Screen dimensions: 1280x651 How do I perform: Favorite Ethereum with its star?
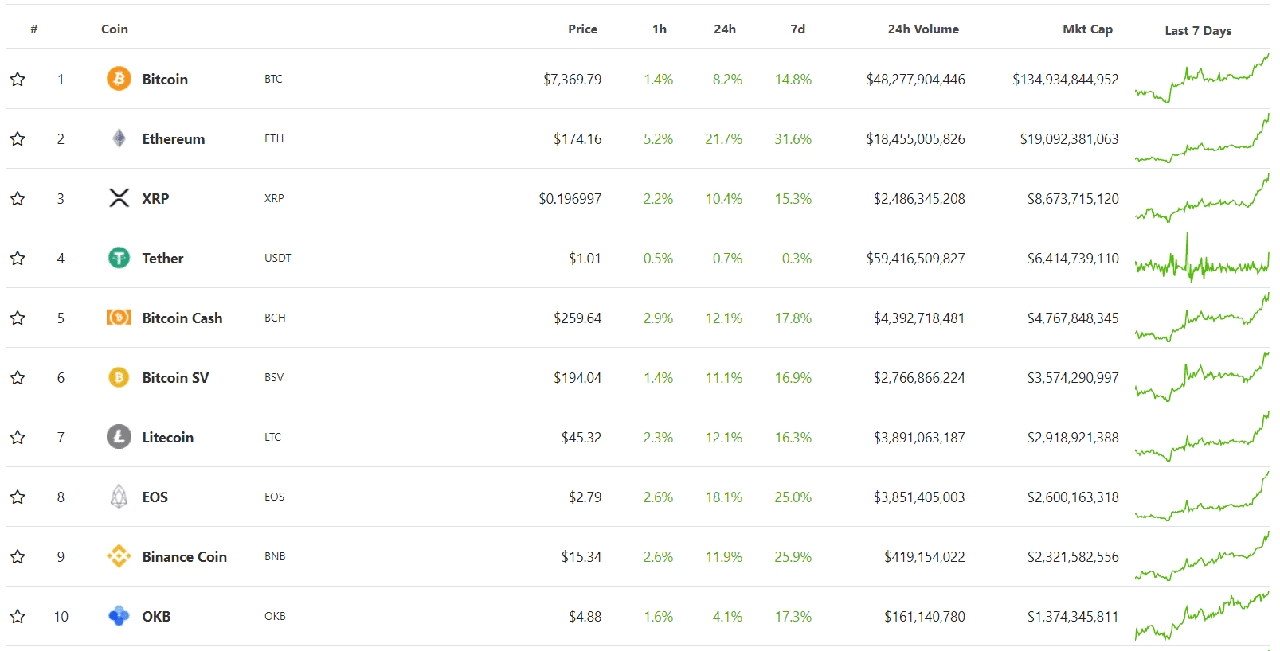[x=17, y=139]
